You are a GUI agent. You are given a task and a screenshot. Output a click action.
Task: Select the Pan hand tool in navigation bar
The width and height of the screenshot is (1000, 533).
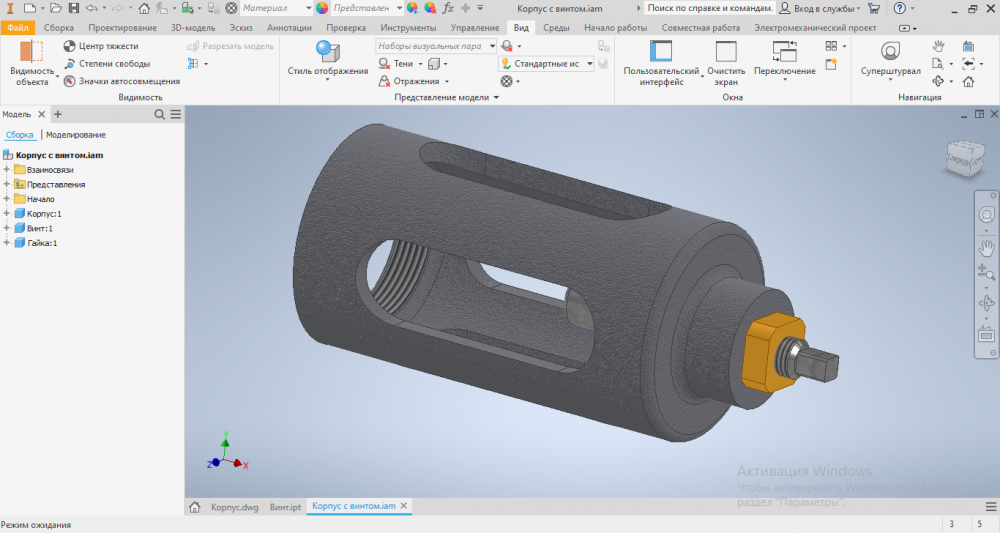pos(986,247)
